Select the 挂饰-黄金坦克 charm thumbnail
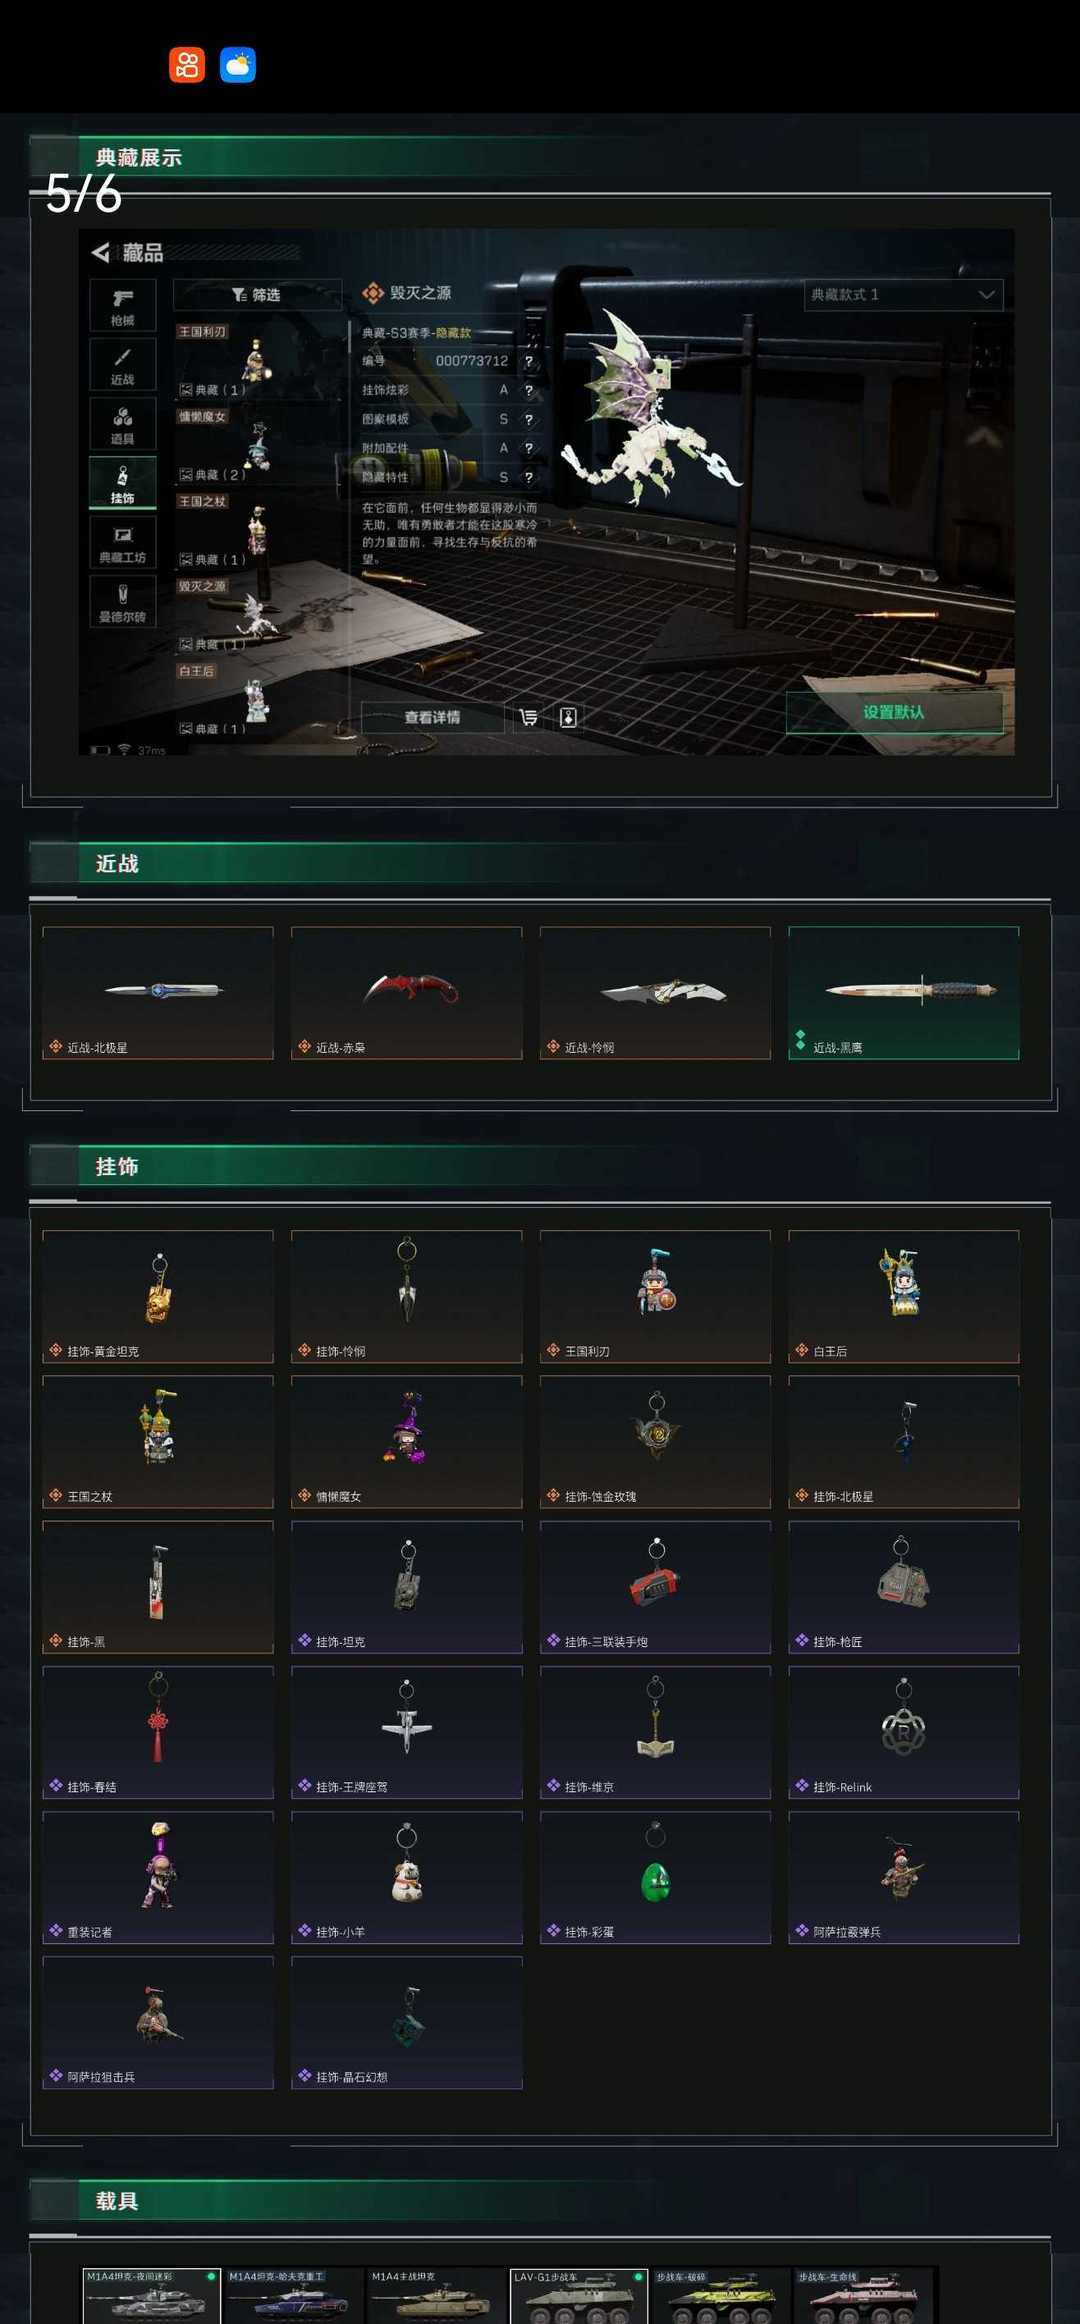Screen dimensions: 1080x2324 pos(158,1296)
